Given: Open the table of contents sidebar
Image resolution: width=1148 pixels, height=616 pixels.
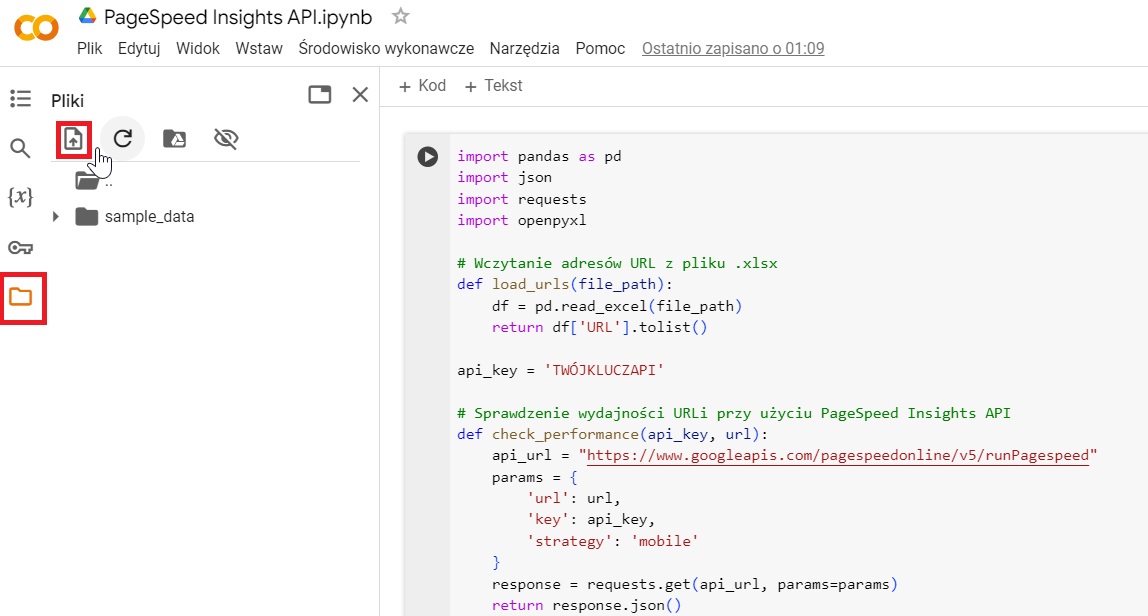Looking at the screenshot, I should (x=20, y=97).
